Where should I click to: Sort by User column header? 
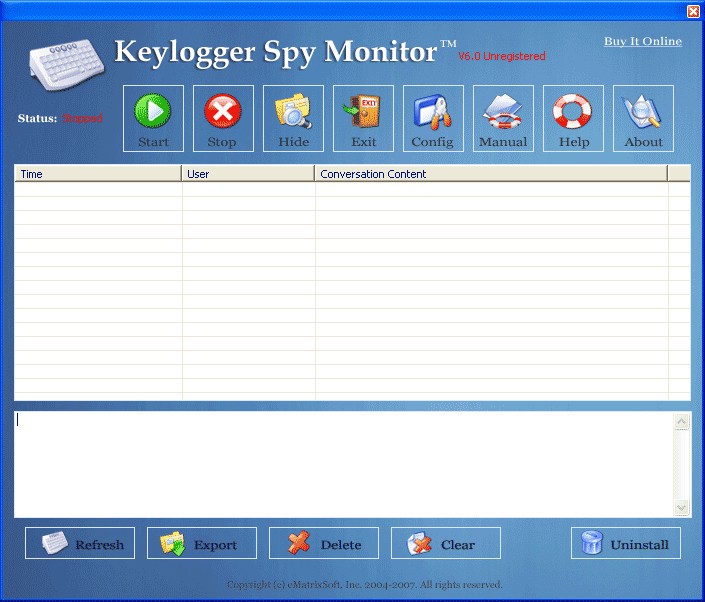[248, 174]
